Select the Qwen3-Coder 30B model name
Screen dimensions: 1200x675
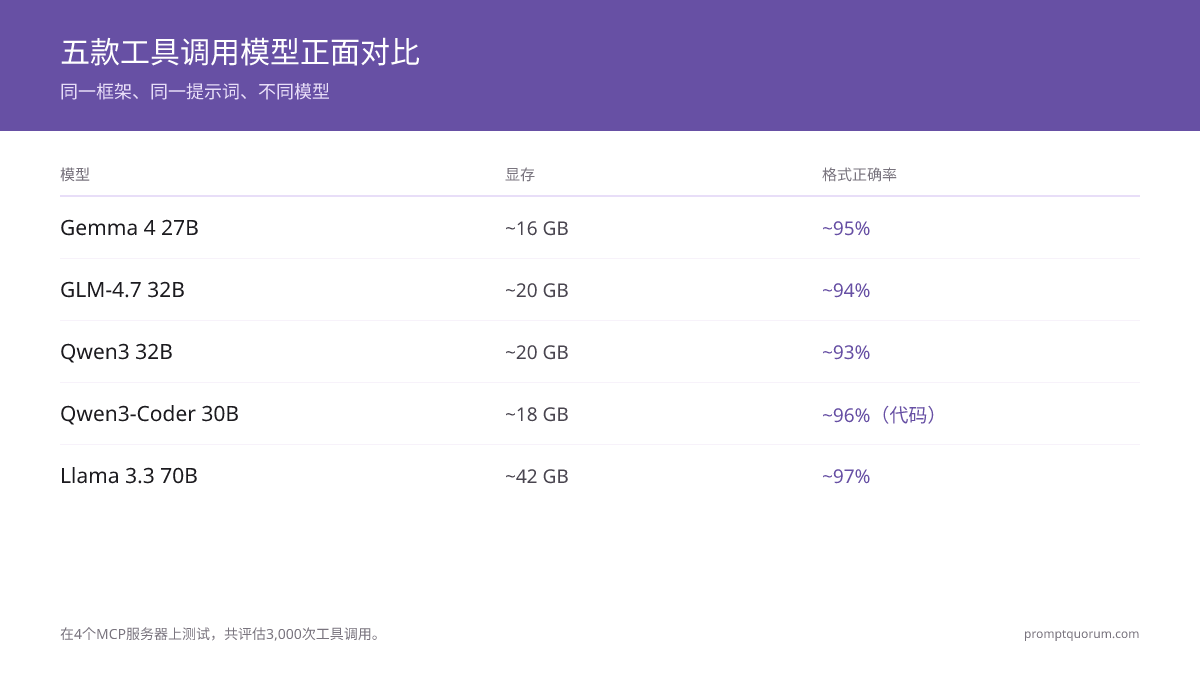click(x=149, y=414)
